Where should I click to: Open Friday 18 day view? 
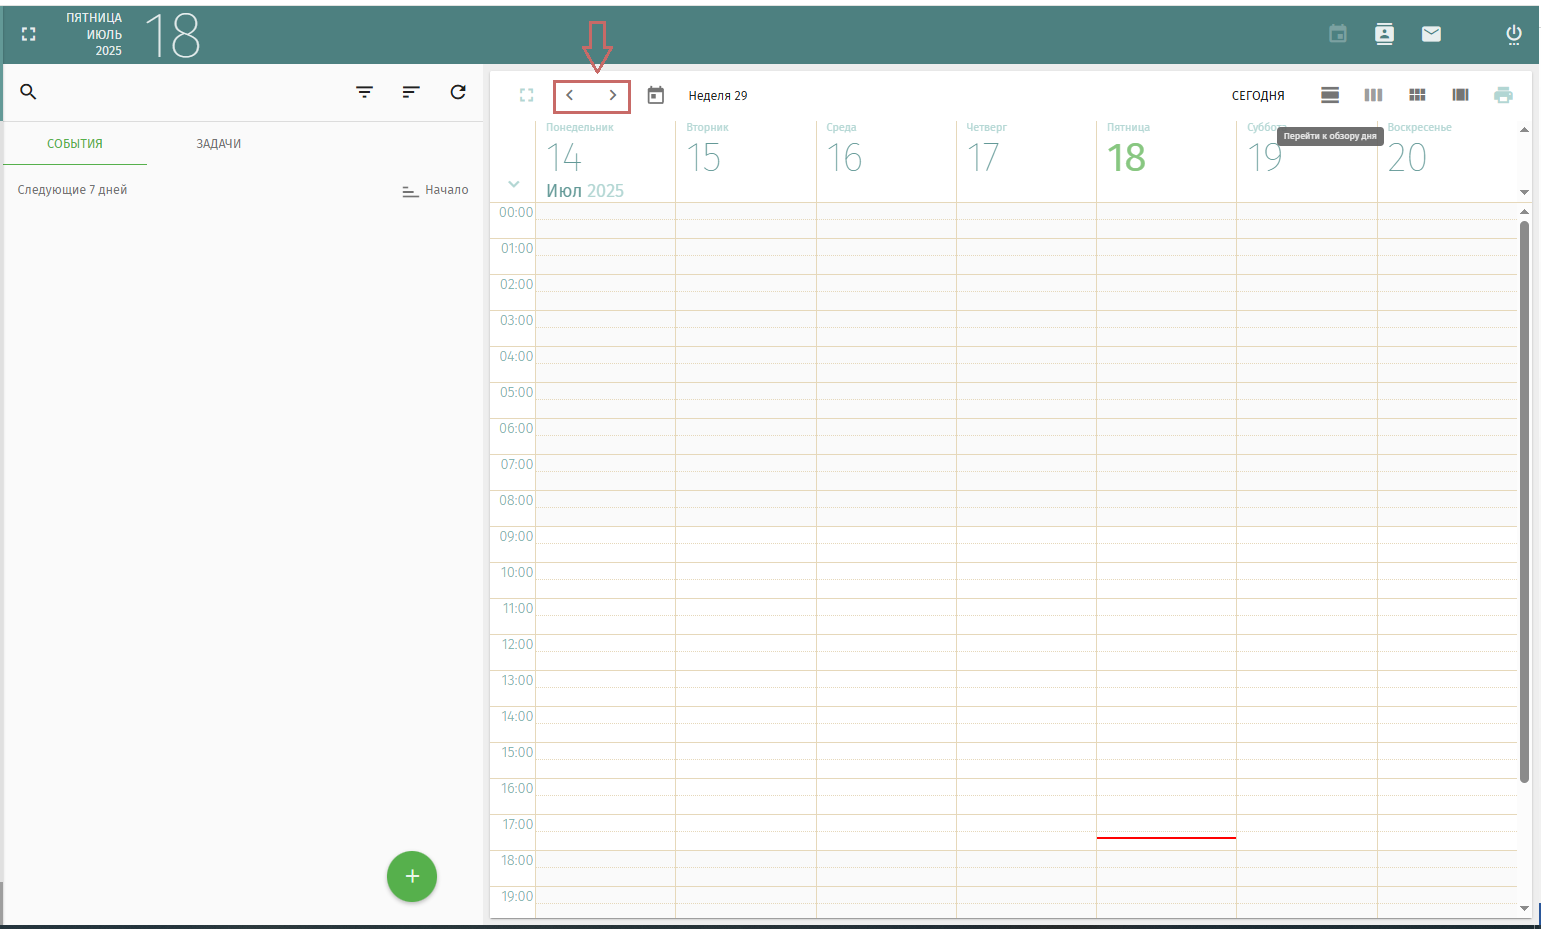(1126, 158)
